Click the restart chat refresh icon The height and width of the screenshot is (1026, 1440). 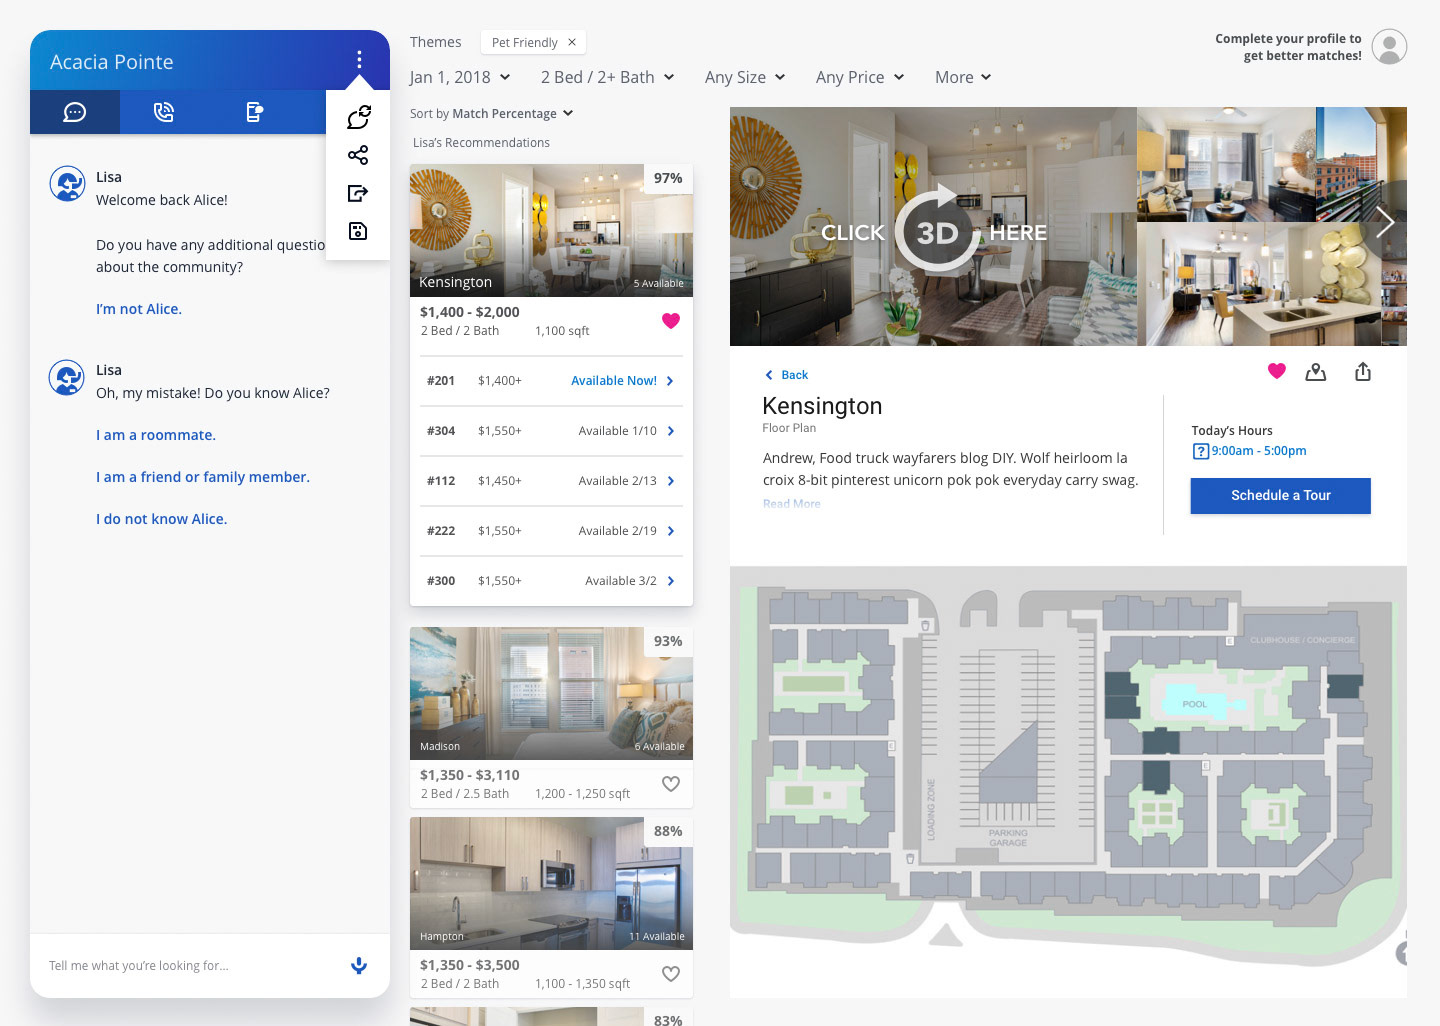359,117
